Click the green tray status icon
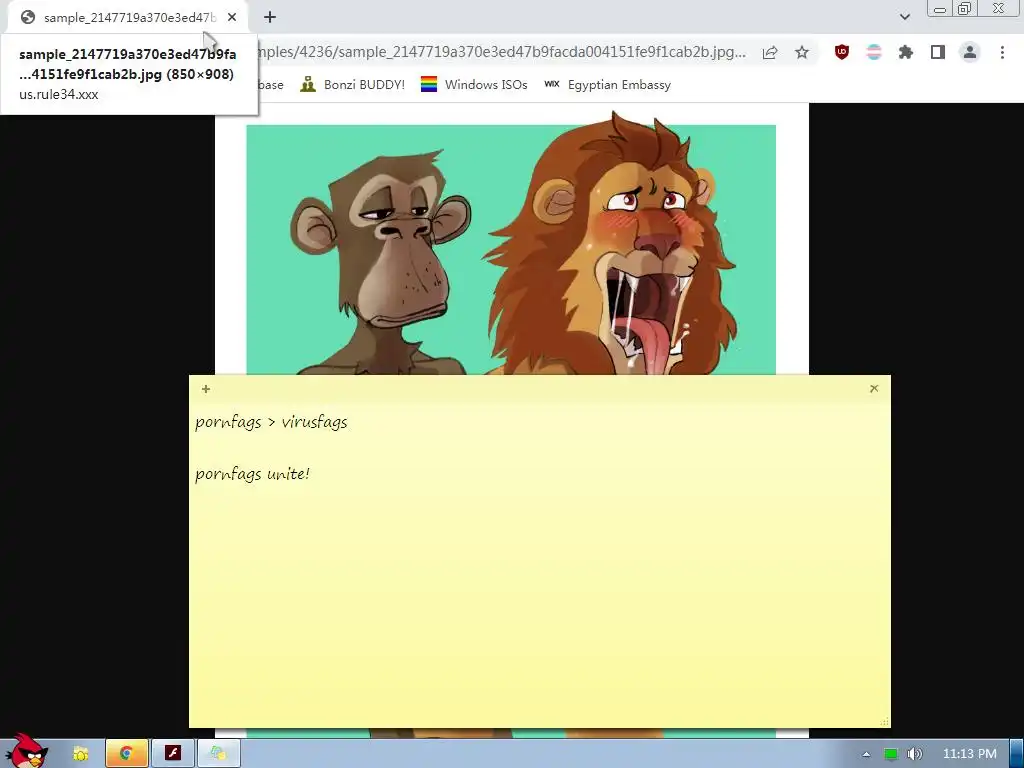 [x=890, y=754]
